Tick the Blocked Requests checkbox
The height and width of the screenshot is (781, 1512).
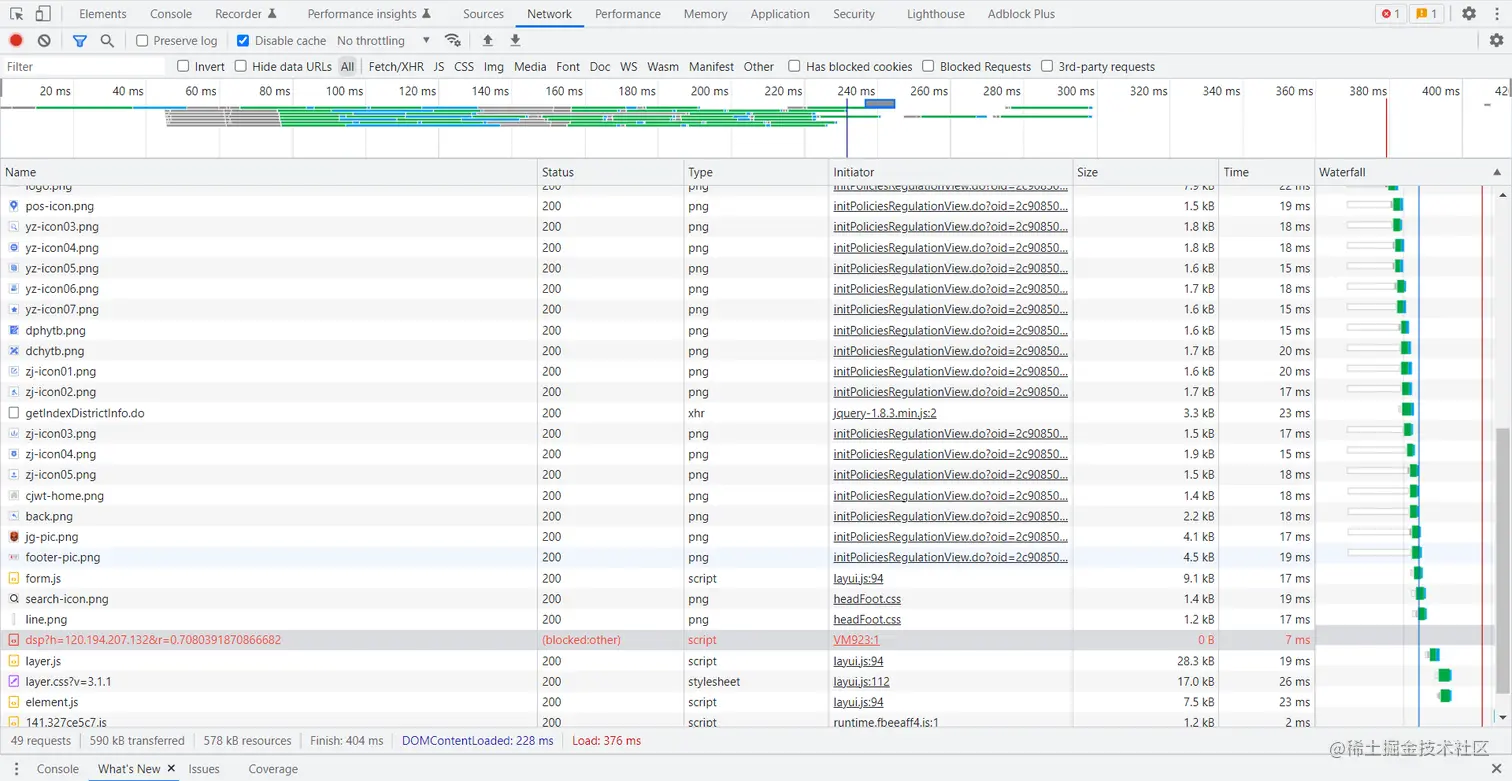pos(928,67)
